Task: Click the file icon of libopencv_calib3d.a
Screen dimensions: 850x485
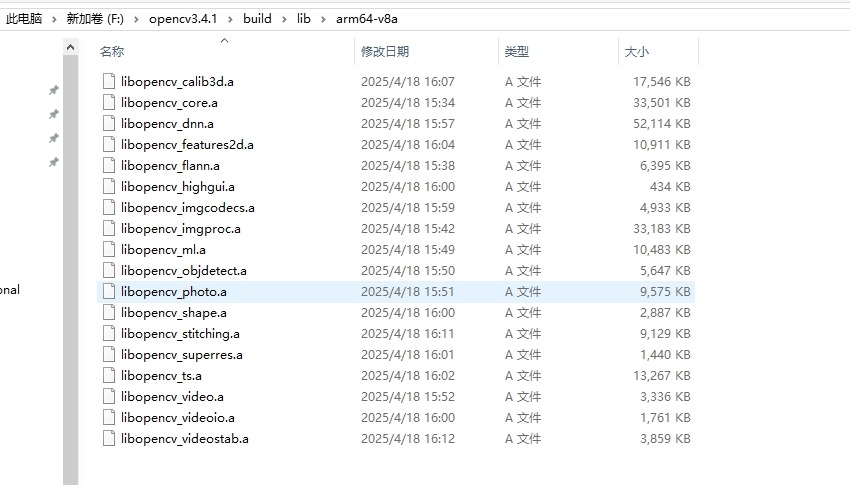Action: (x=109, y=81)
